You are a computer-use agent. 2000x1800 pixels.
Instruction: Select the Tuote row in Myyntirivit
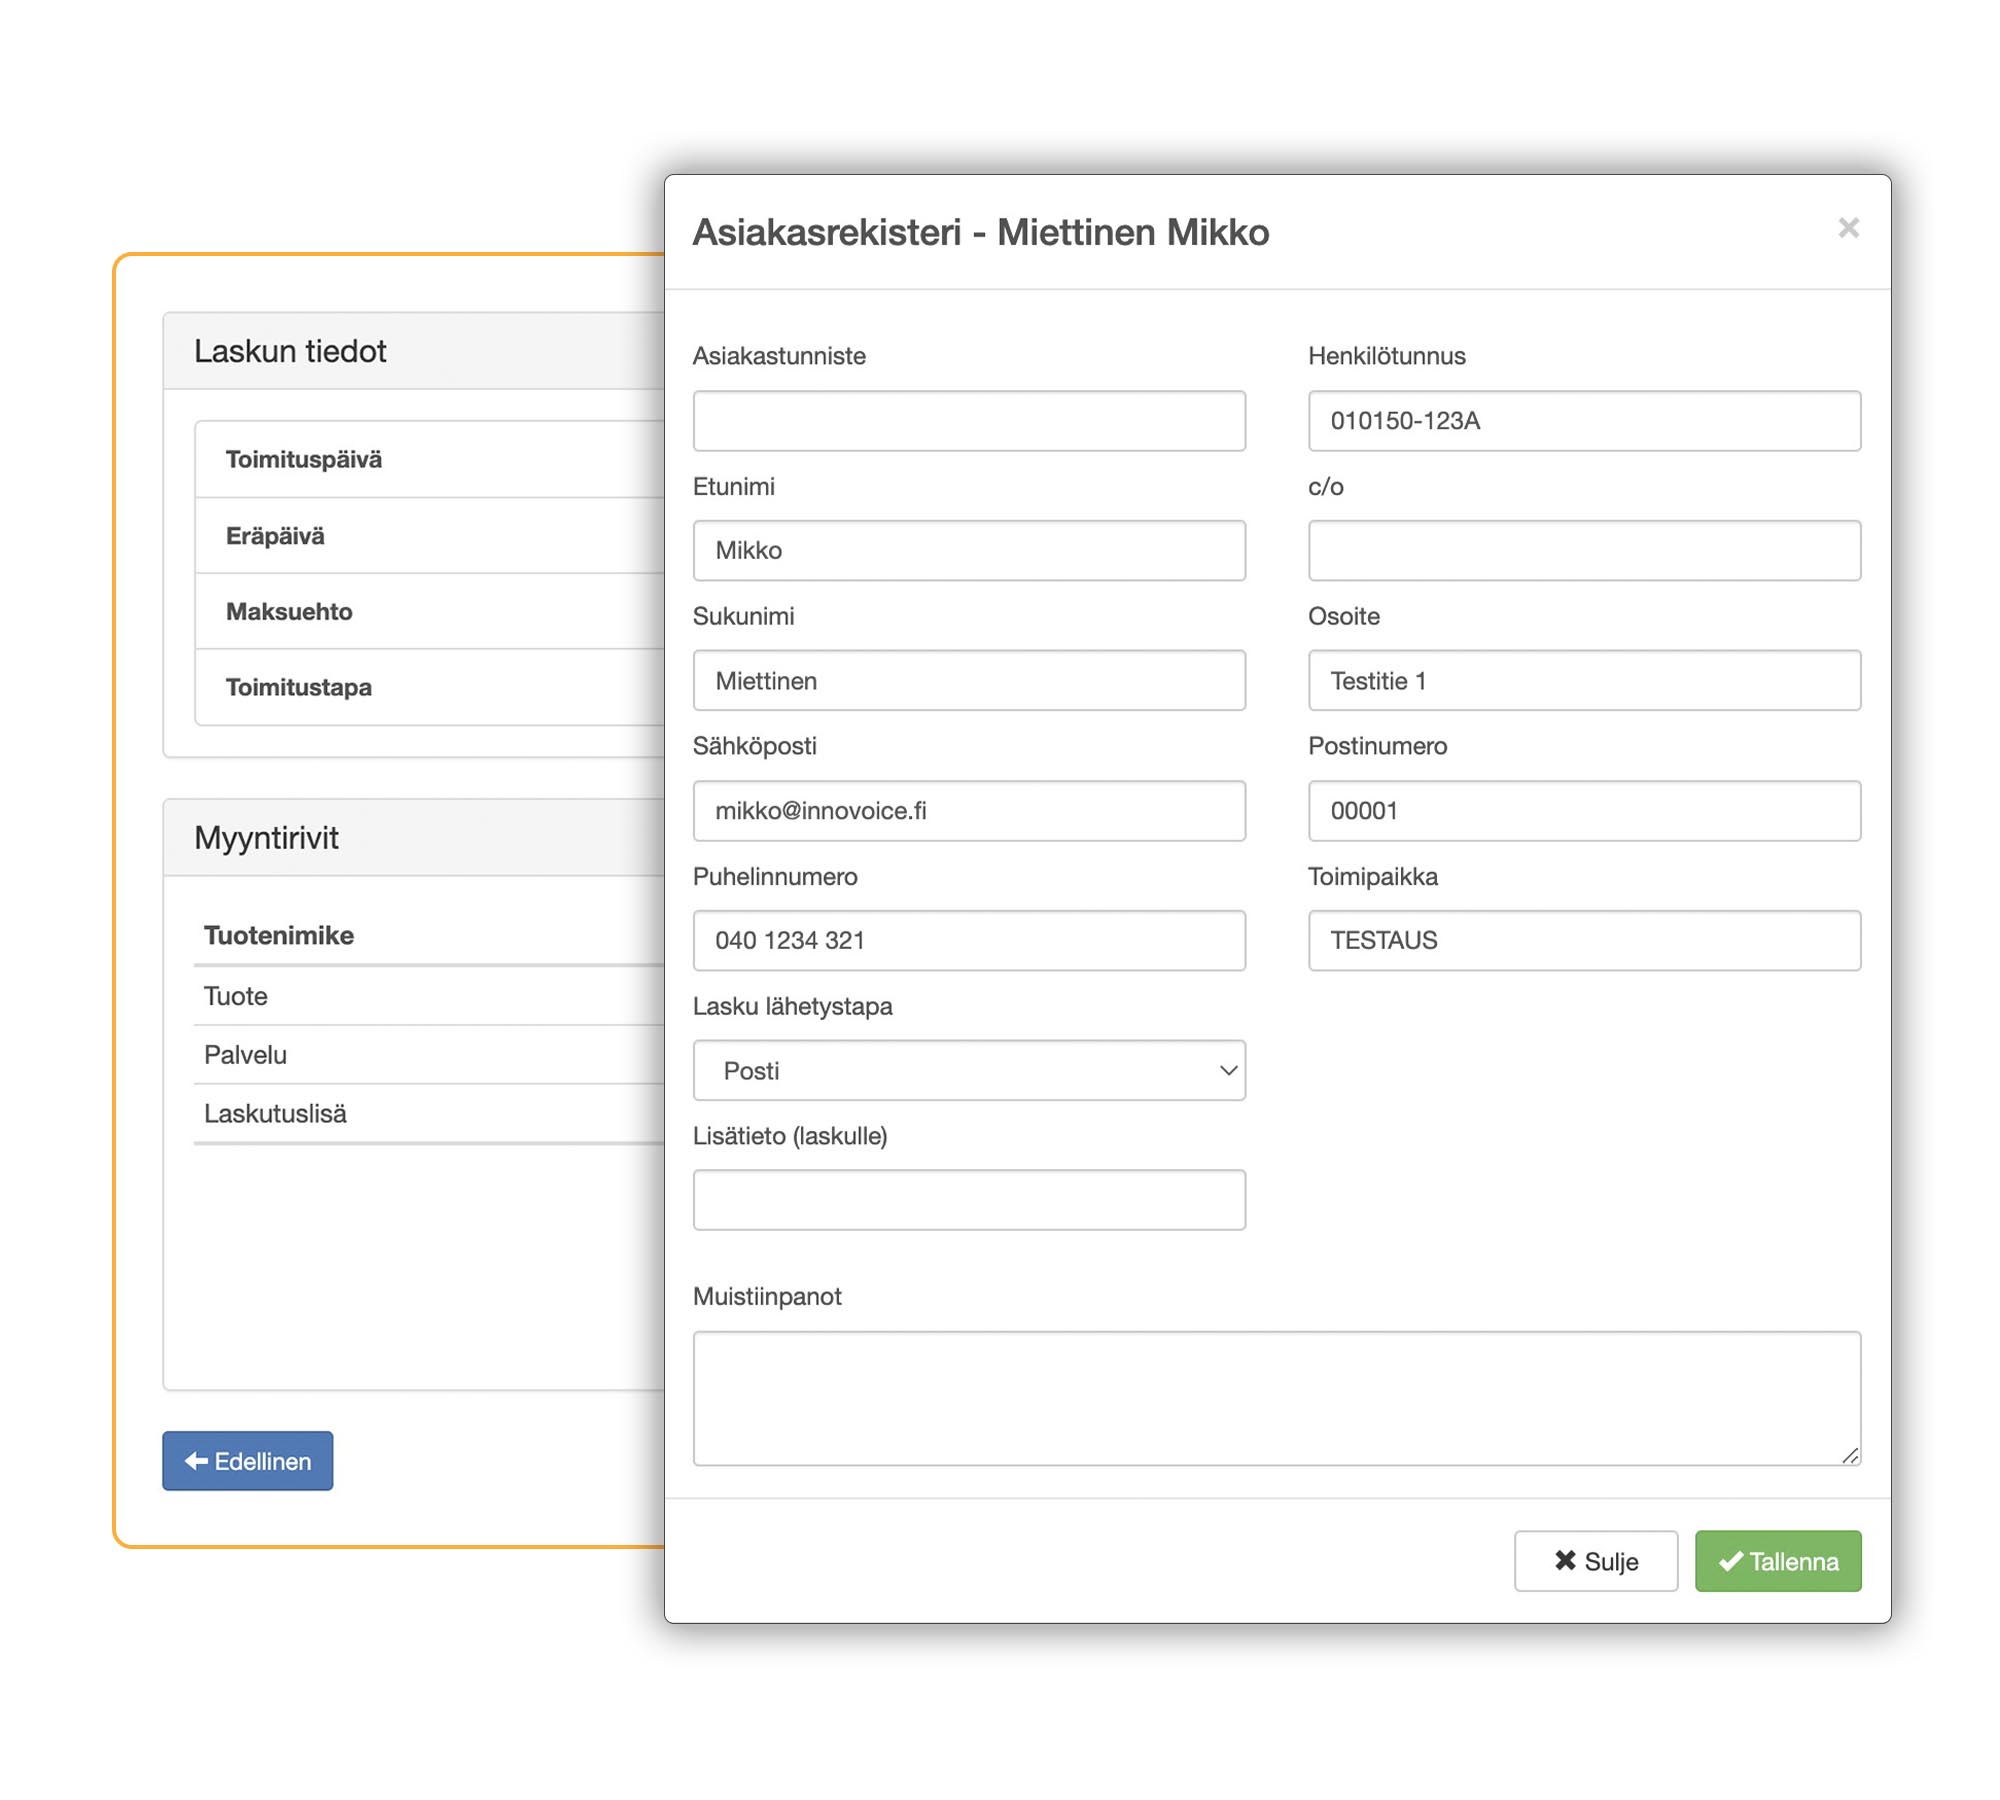429,996
